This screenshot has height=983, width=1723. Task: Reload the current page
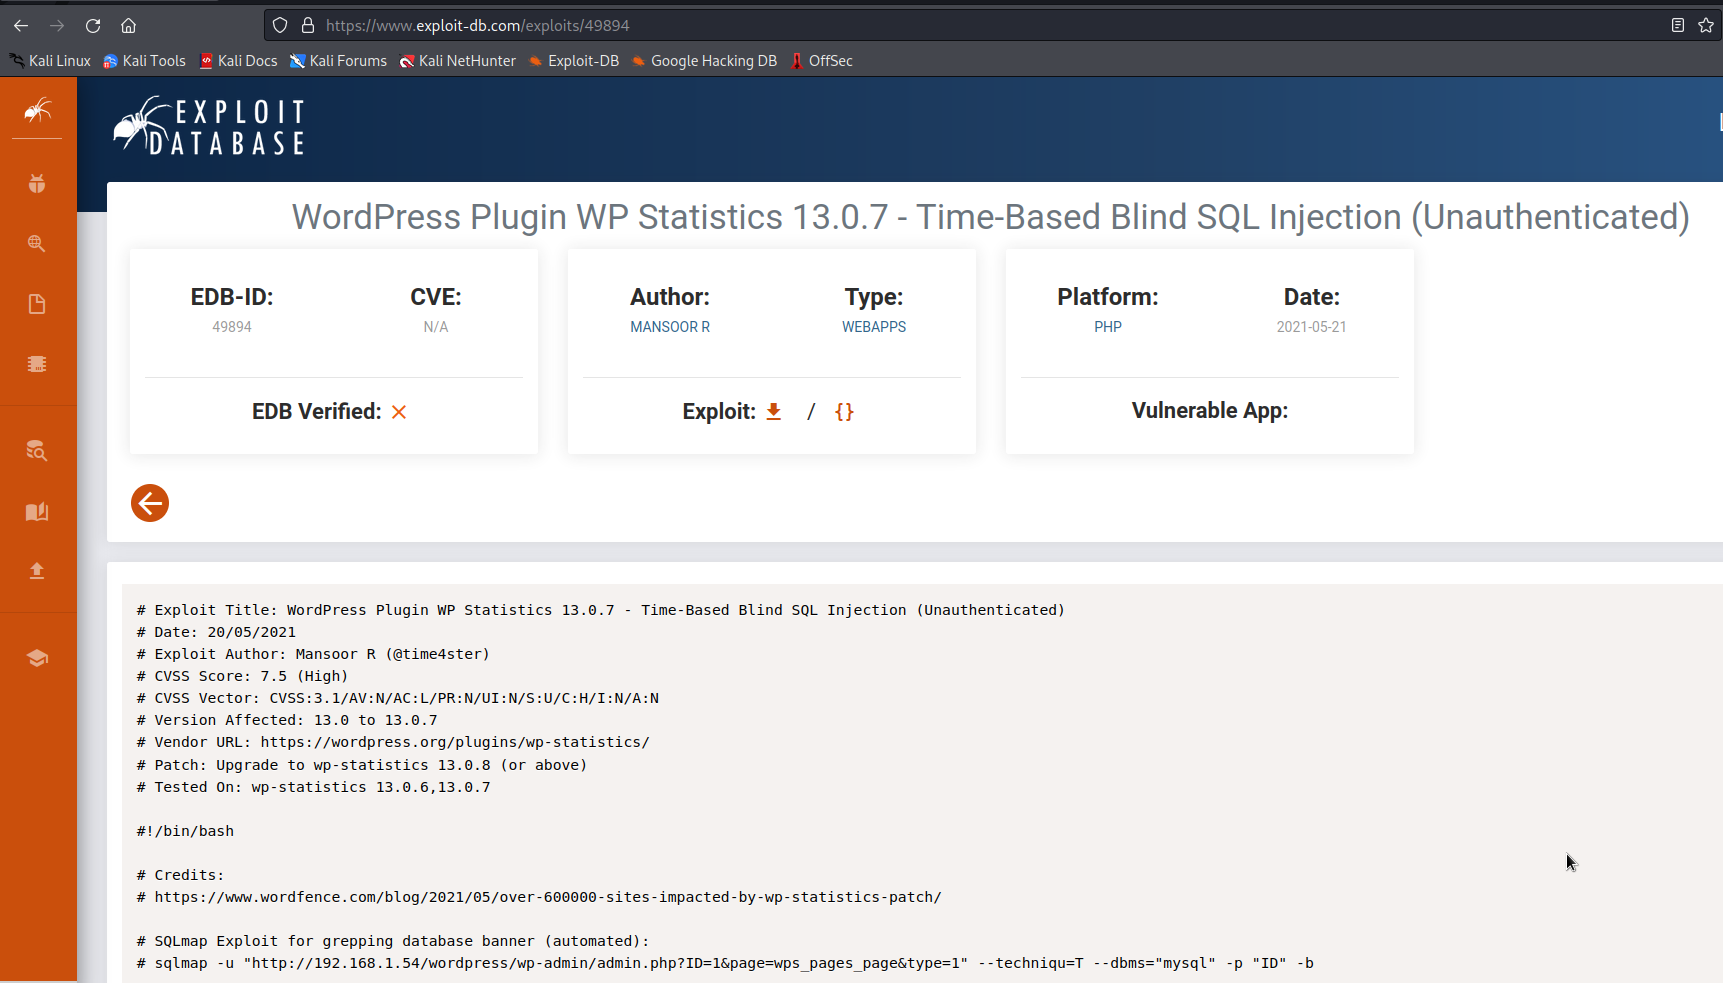tap(93, 26)
